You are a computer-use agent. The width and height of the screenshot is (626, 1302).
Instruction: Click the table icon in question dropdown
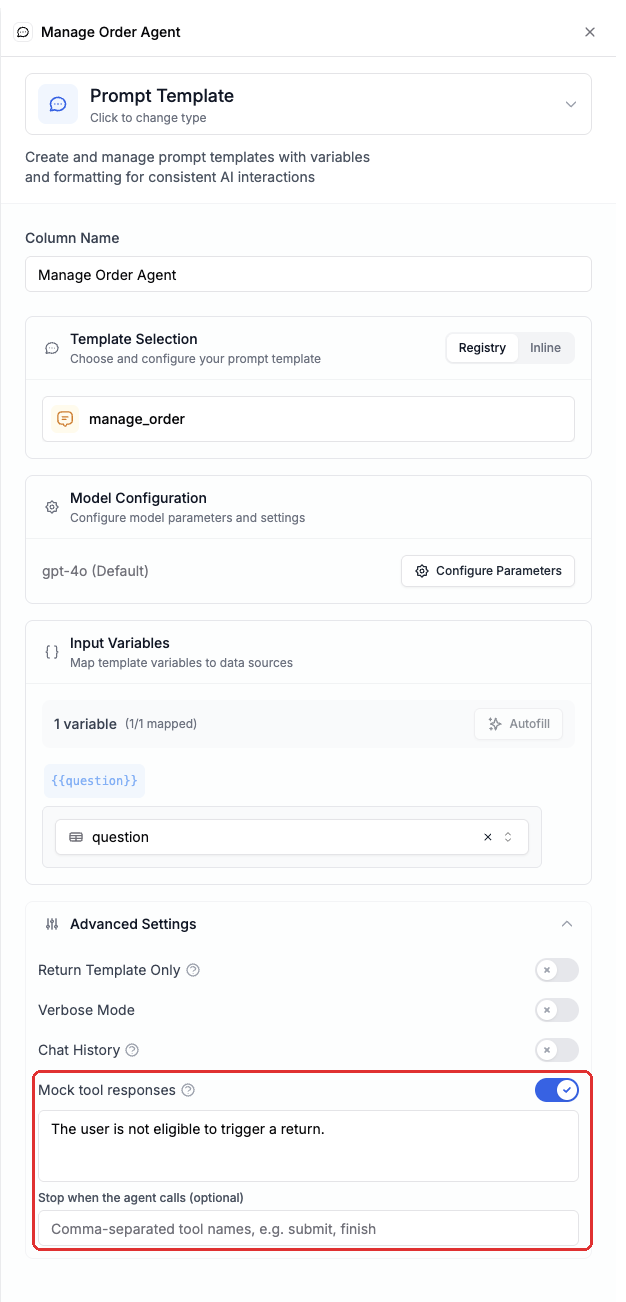[x=76, y=837]
